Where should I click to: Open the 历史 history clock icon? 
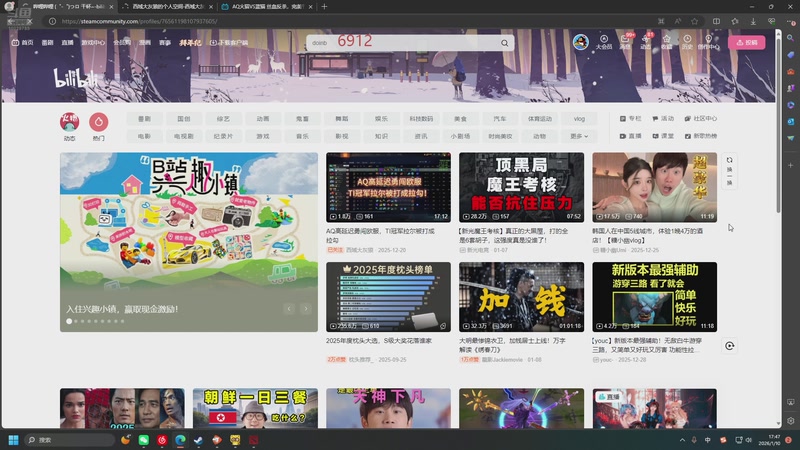click(x=687, y=42)
